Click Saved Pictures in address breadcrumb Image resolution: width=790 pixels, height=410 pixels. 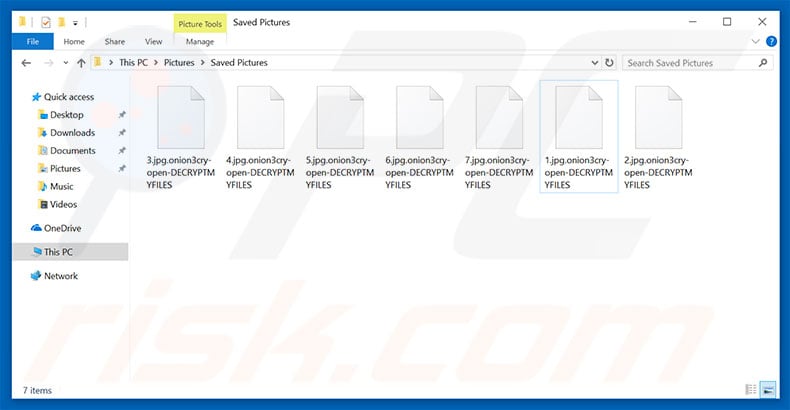point(239,62)
